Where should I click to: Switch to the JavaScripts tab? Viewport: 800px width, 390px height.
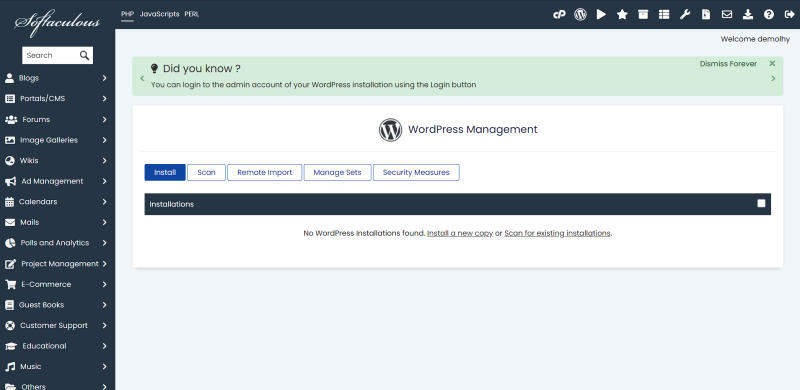pyautogui.click(x=160, y=14)
